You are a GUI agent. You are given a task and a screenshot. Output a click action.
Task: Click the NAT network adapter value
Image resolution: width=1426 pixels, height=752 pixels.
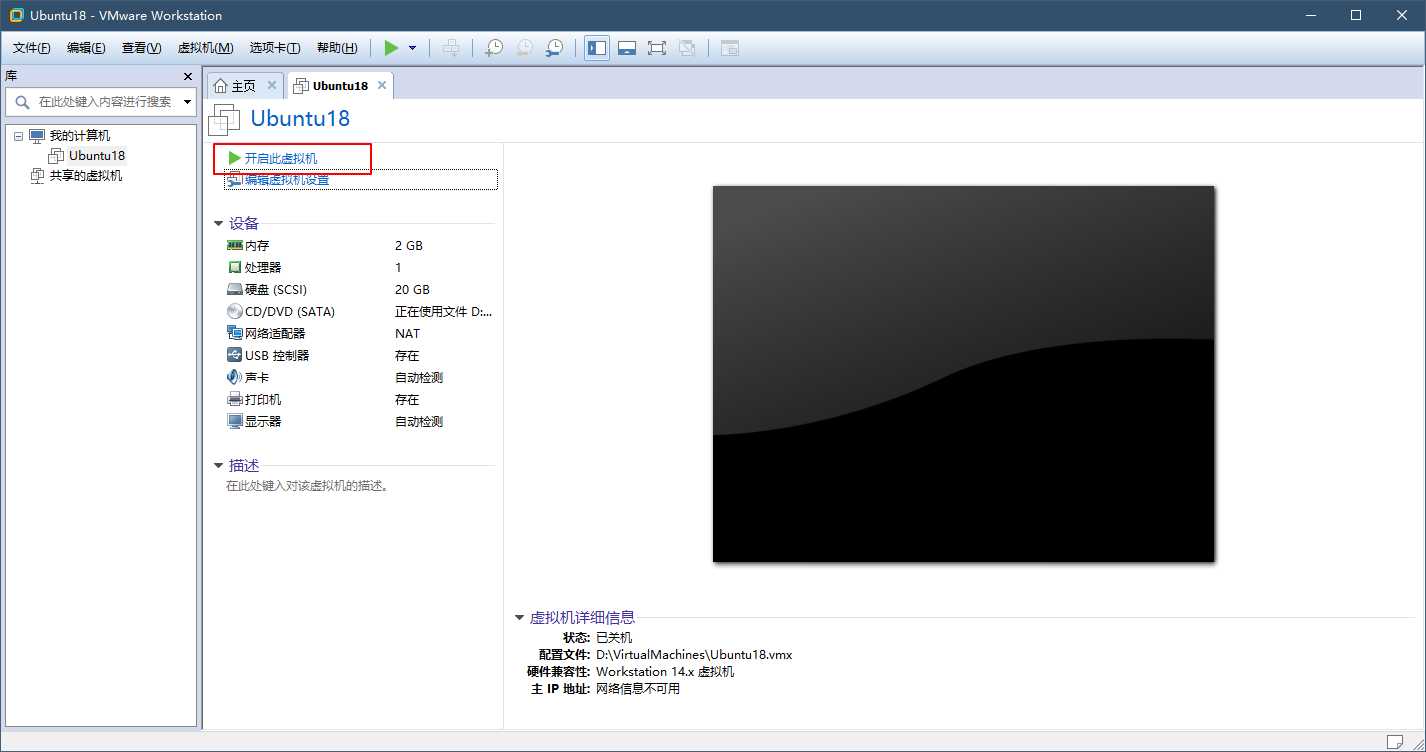[x=408, y=334]
